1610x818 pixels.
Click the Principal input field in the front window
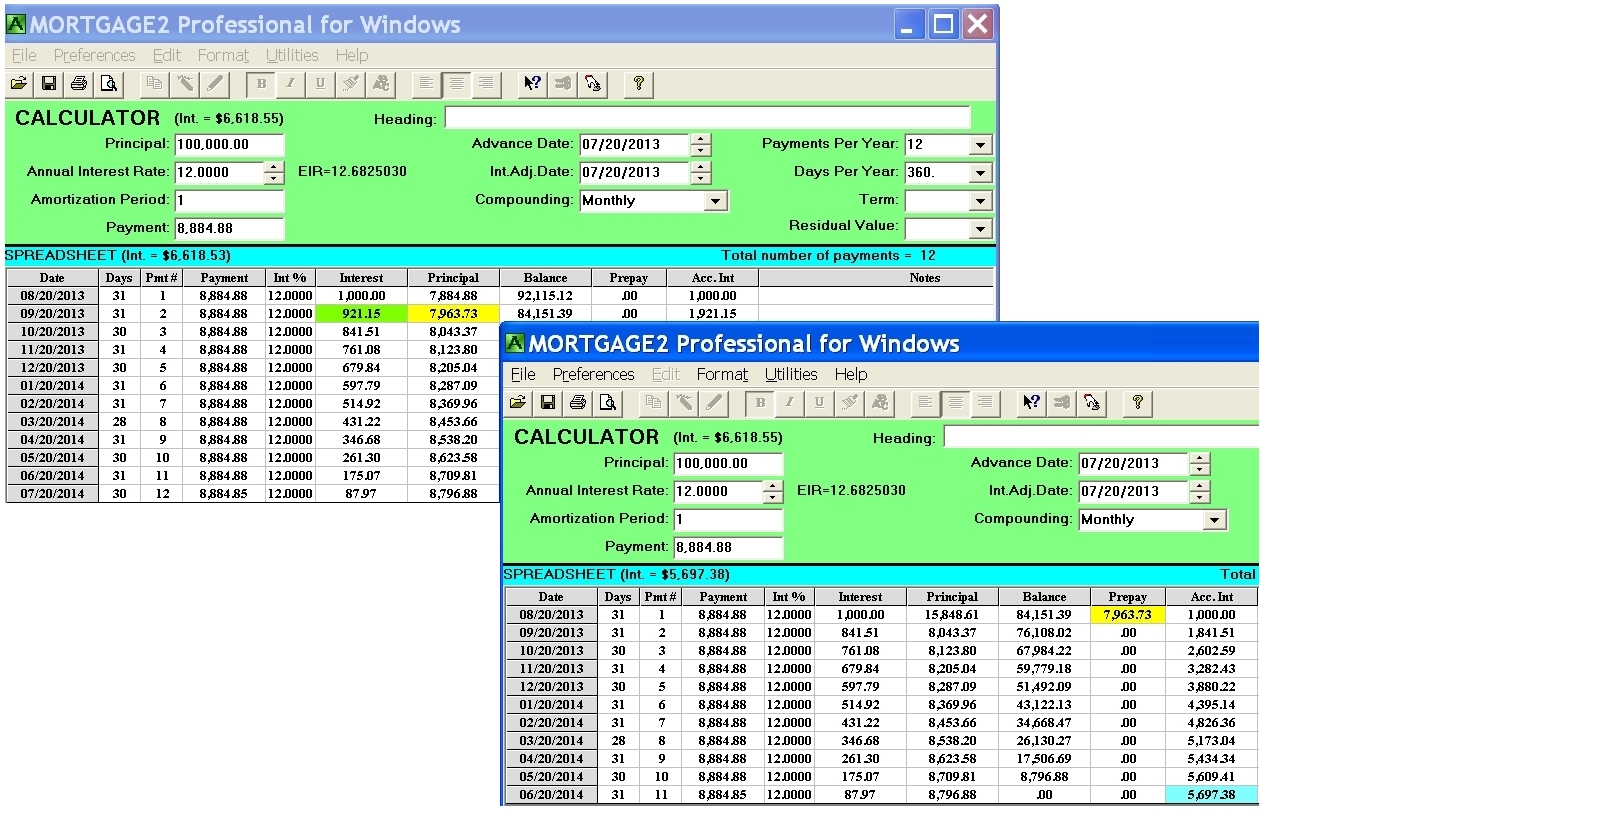727,464
